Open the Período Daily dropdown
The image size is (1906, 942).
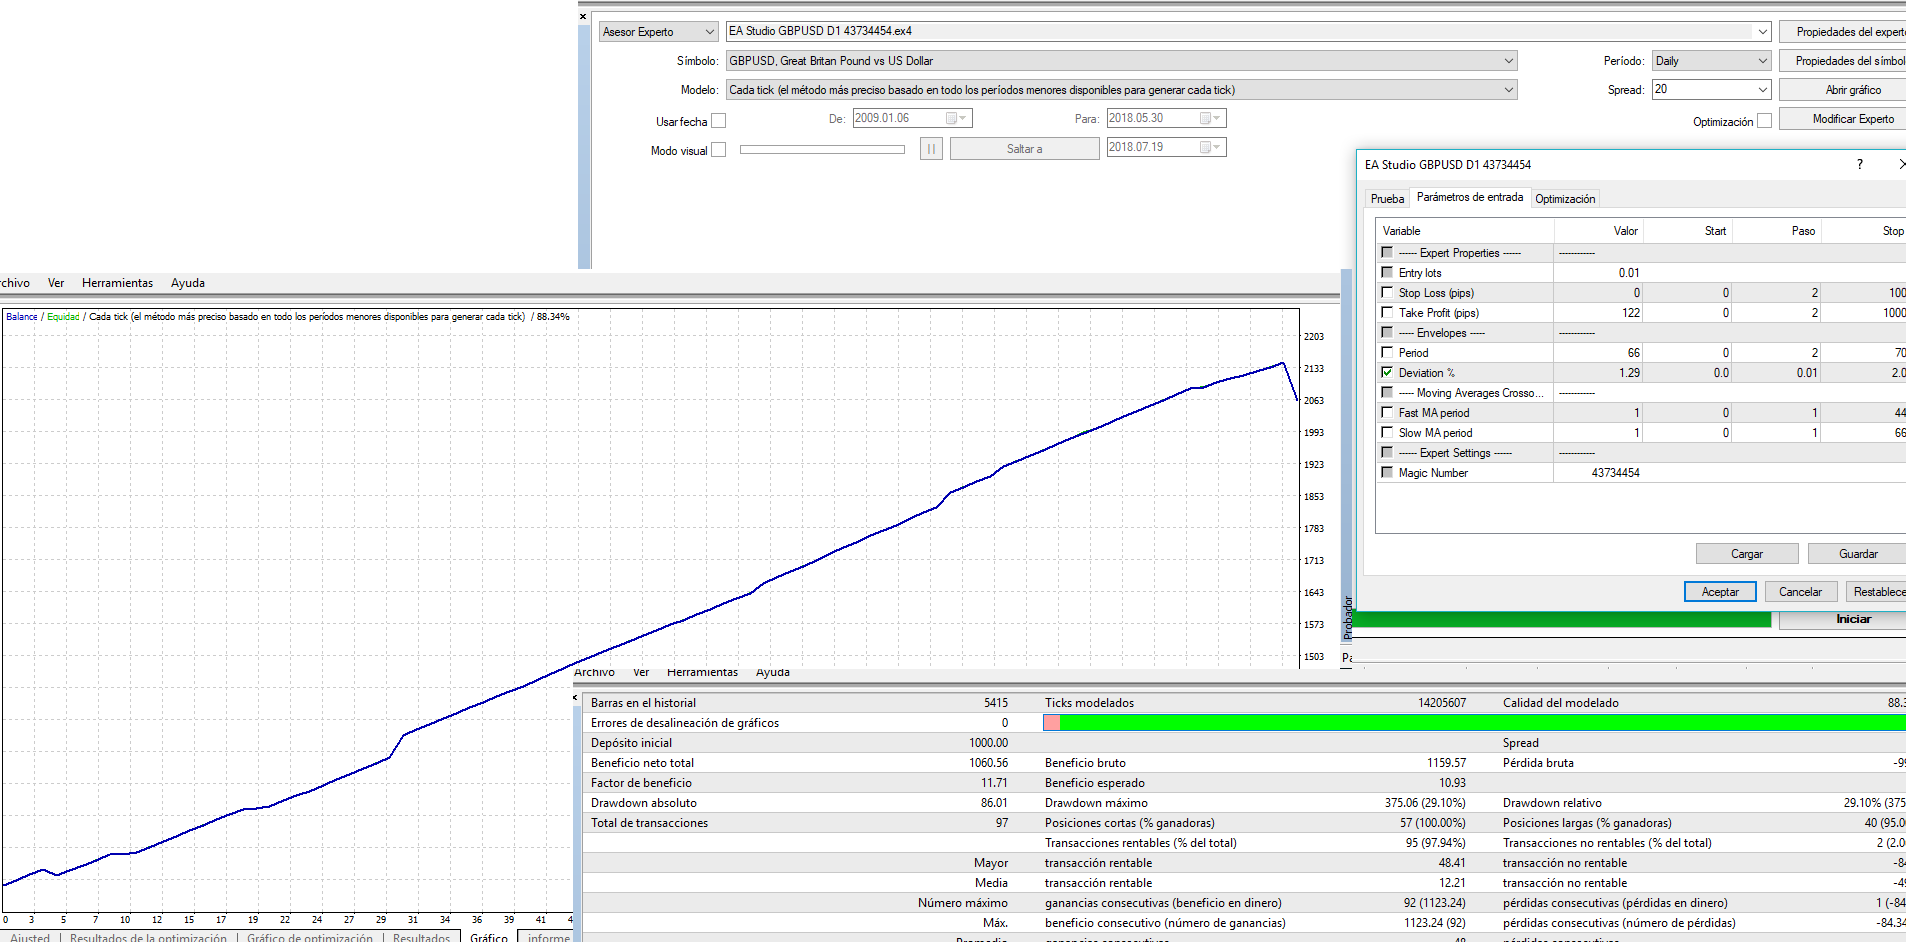1762,61
